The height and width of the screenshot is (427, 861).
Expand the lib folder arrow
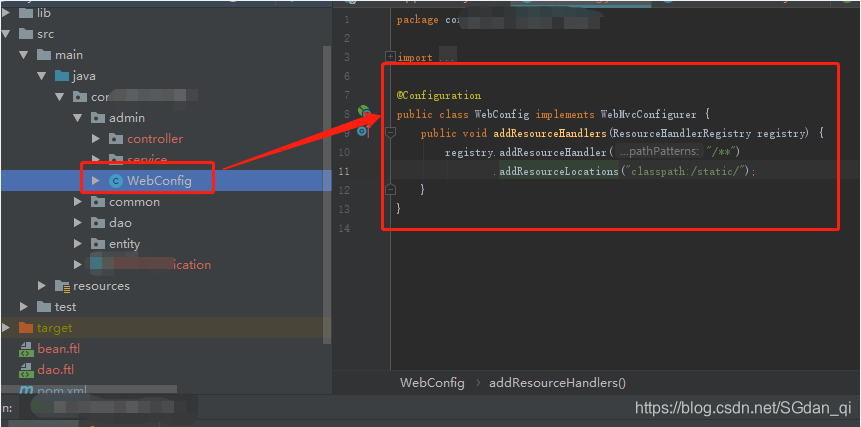[x=5, y=12]
